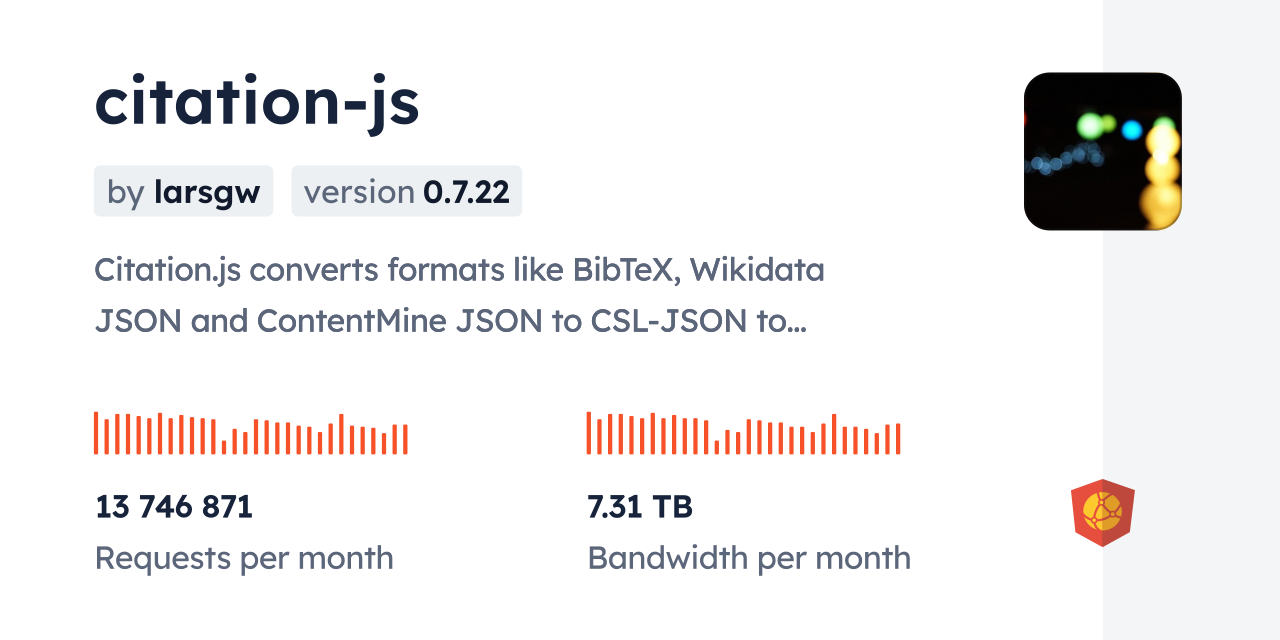Expand the truncated 'JSON and ContentMine' description line
The image size is (1280, 640).
[450, 320]
